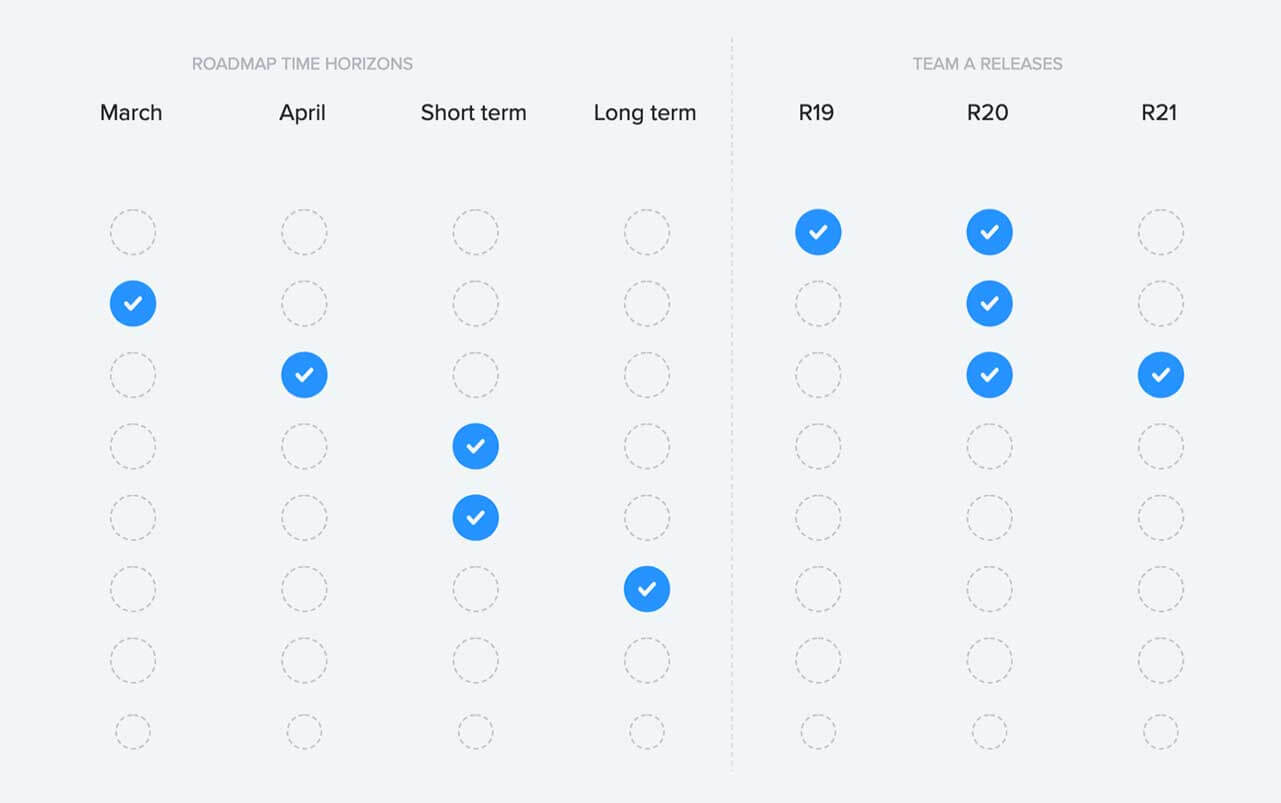Check the first-row empty circle under R21
Image resolution: width=1281 pixels, height=803 pixels.
pos(1161,232)
